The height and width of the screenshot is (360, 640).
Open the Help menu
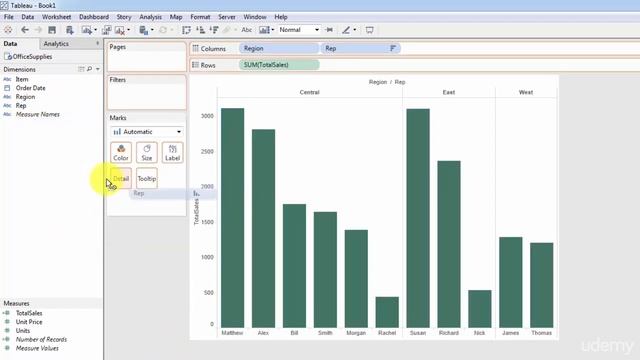tap(281, 17)
